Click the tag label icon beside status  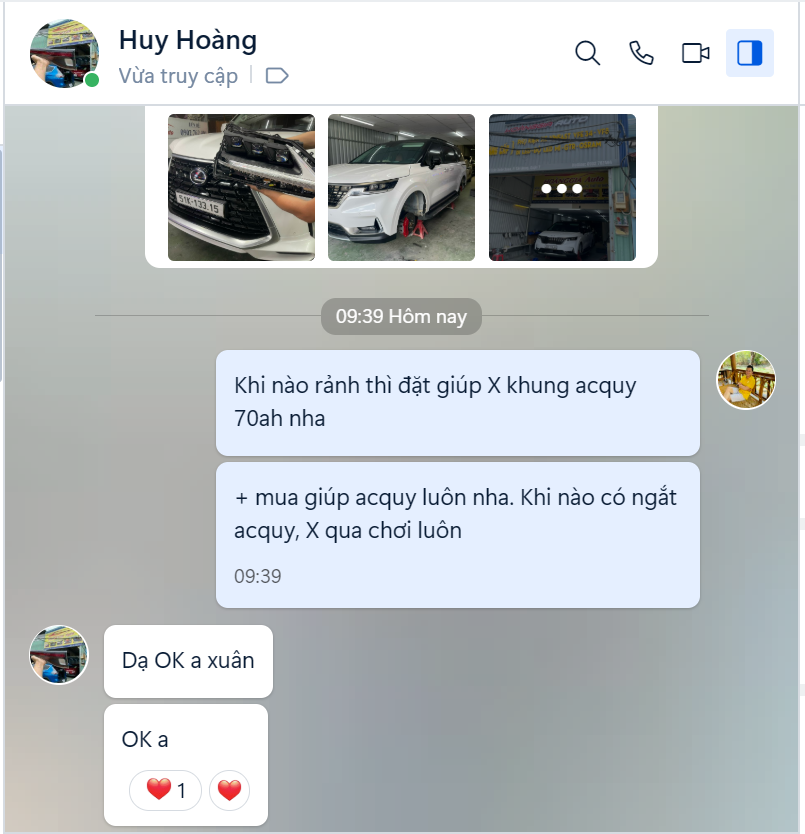pos(277,76)
